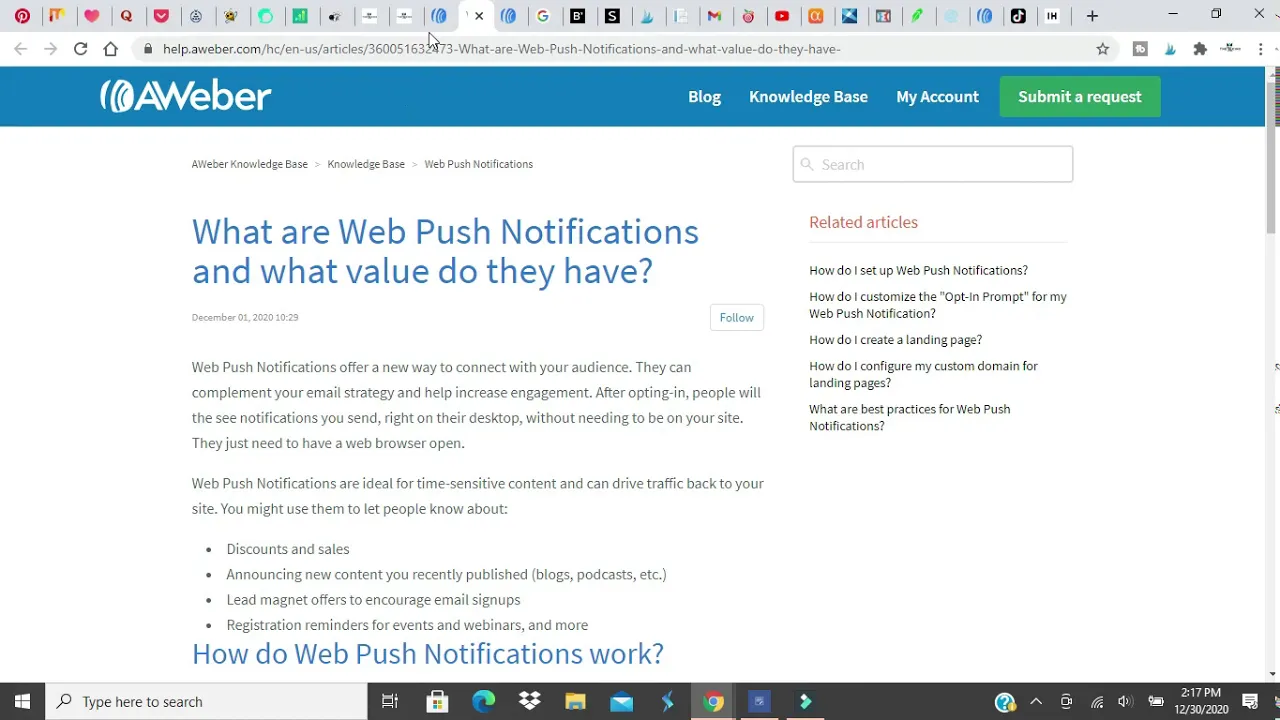Open Windows Action Center notifications
Viewport: 1280px width, 720px height.
click(1250, 701)
